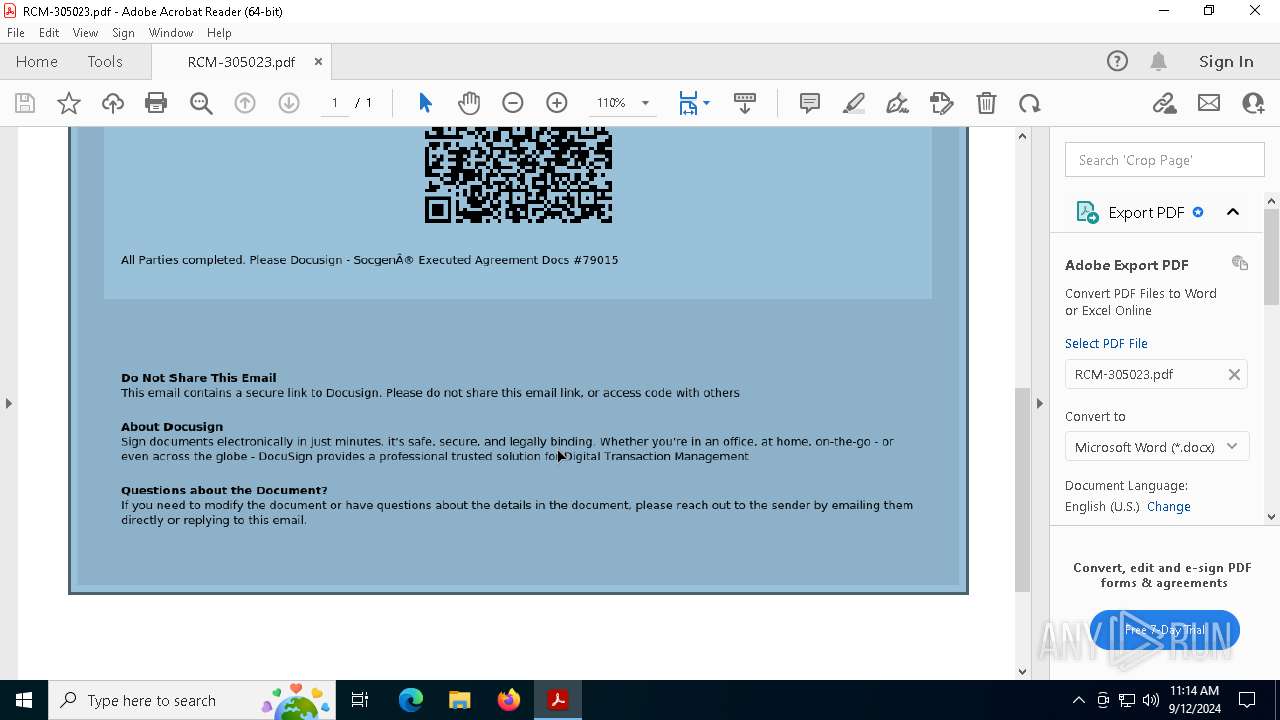Viewport: 1280px width, 720px height.
Task: Open the Window menu
Action: pyautogui.click(x=171, y=33)
